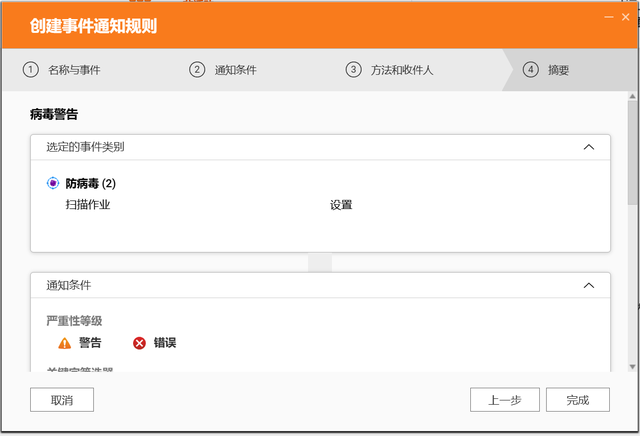640x436 pixels.
Task: Click step 4 circle icon
Action: coord(531,70)
